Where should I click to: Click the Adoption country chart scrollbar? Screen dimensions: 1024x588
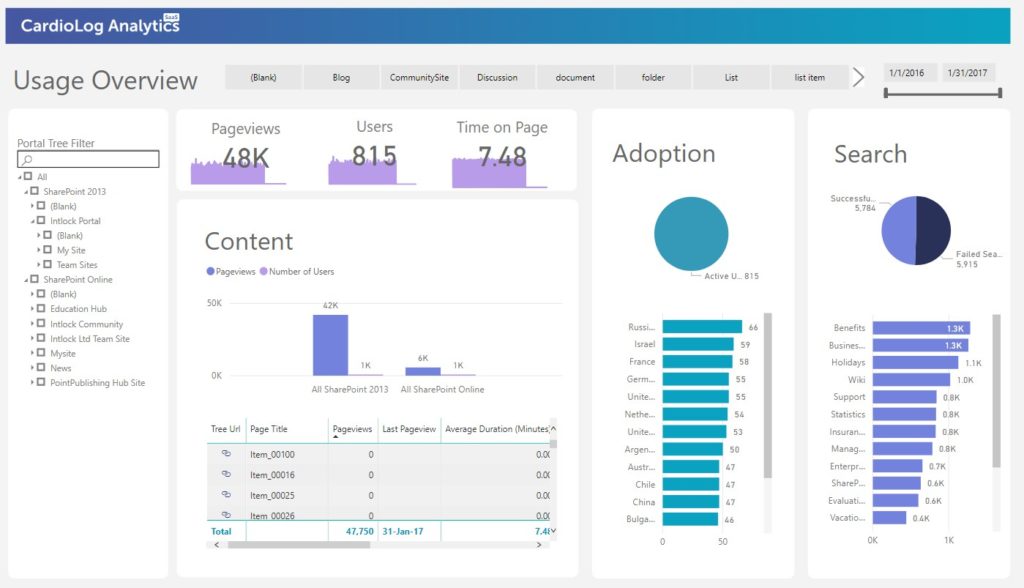(x=768, y=395)
